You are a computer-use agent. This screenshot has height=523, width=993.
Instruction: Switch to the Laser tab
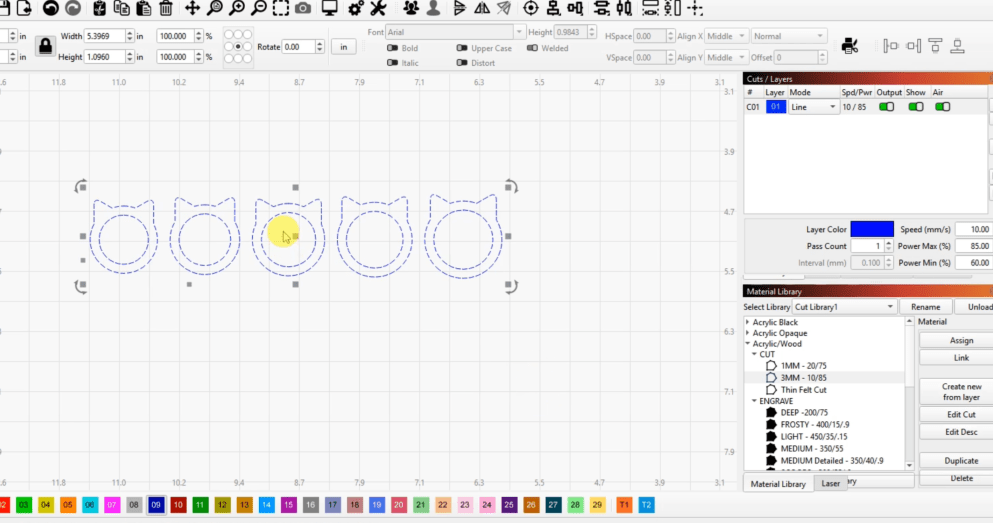(831, 484)
